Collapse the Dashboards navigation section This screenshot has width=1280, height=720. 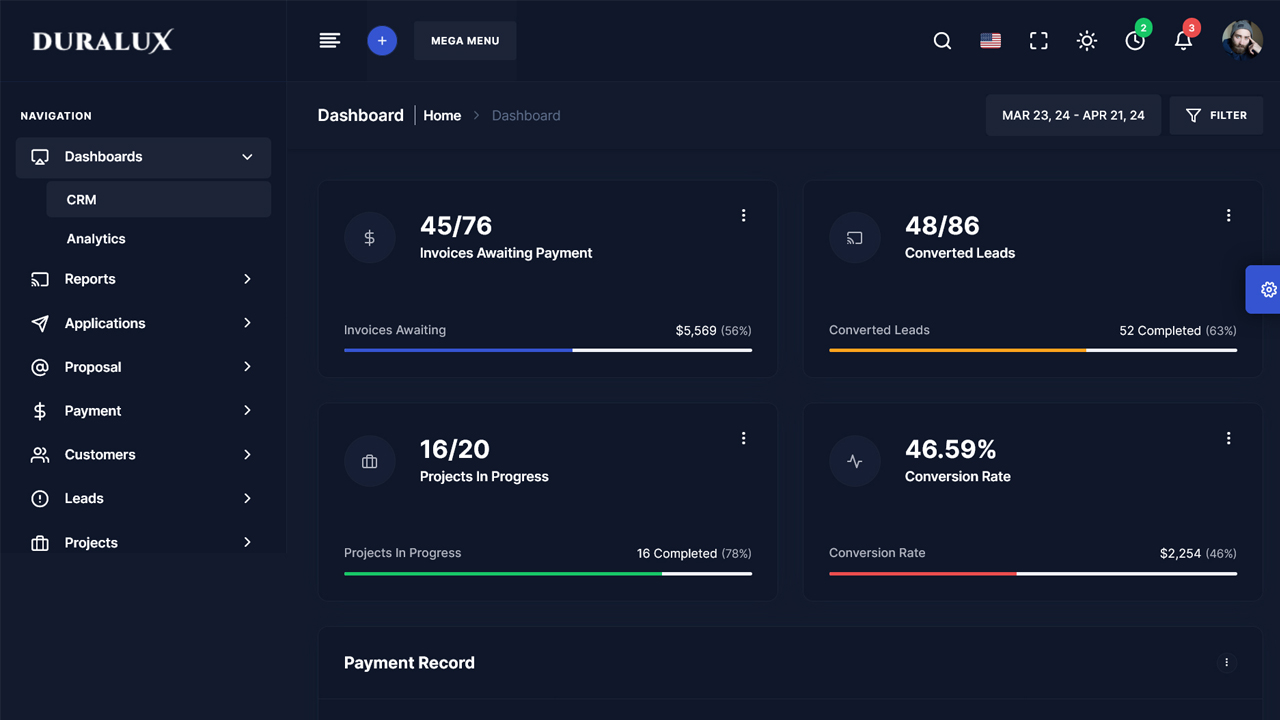tap(247, 157)
